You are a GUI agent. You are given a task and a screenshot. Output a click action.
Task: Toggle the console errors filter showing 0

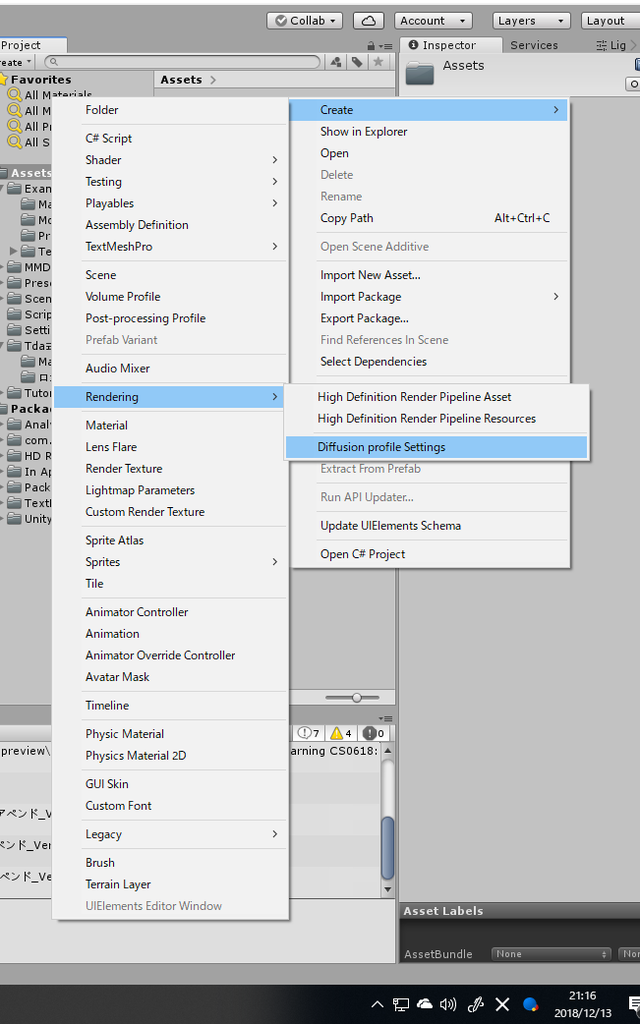coord(374,733)
